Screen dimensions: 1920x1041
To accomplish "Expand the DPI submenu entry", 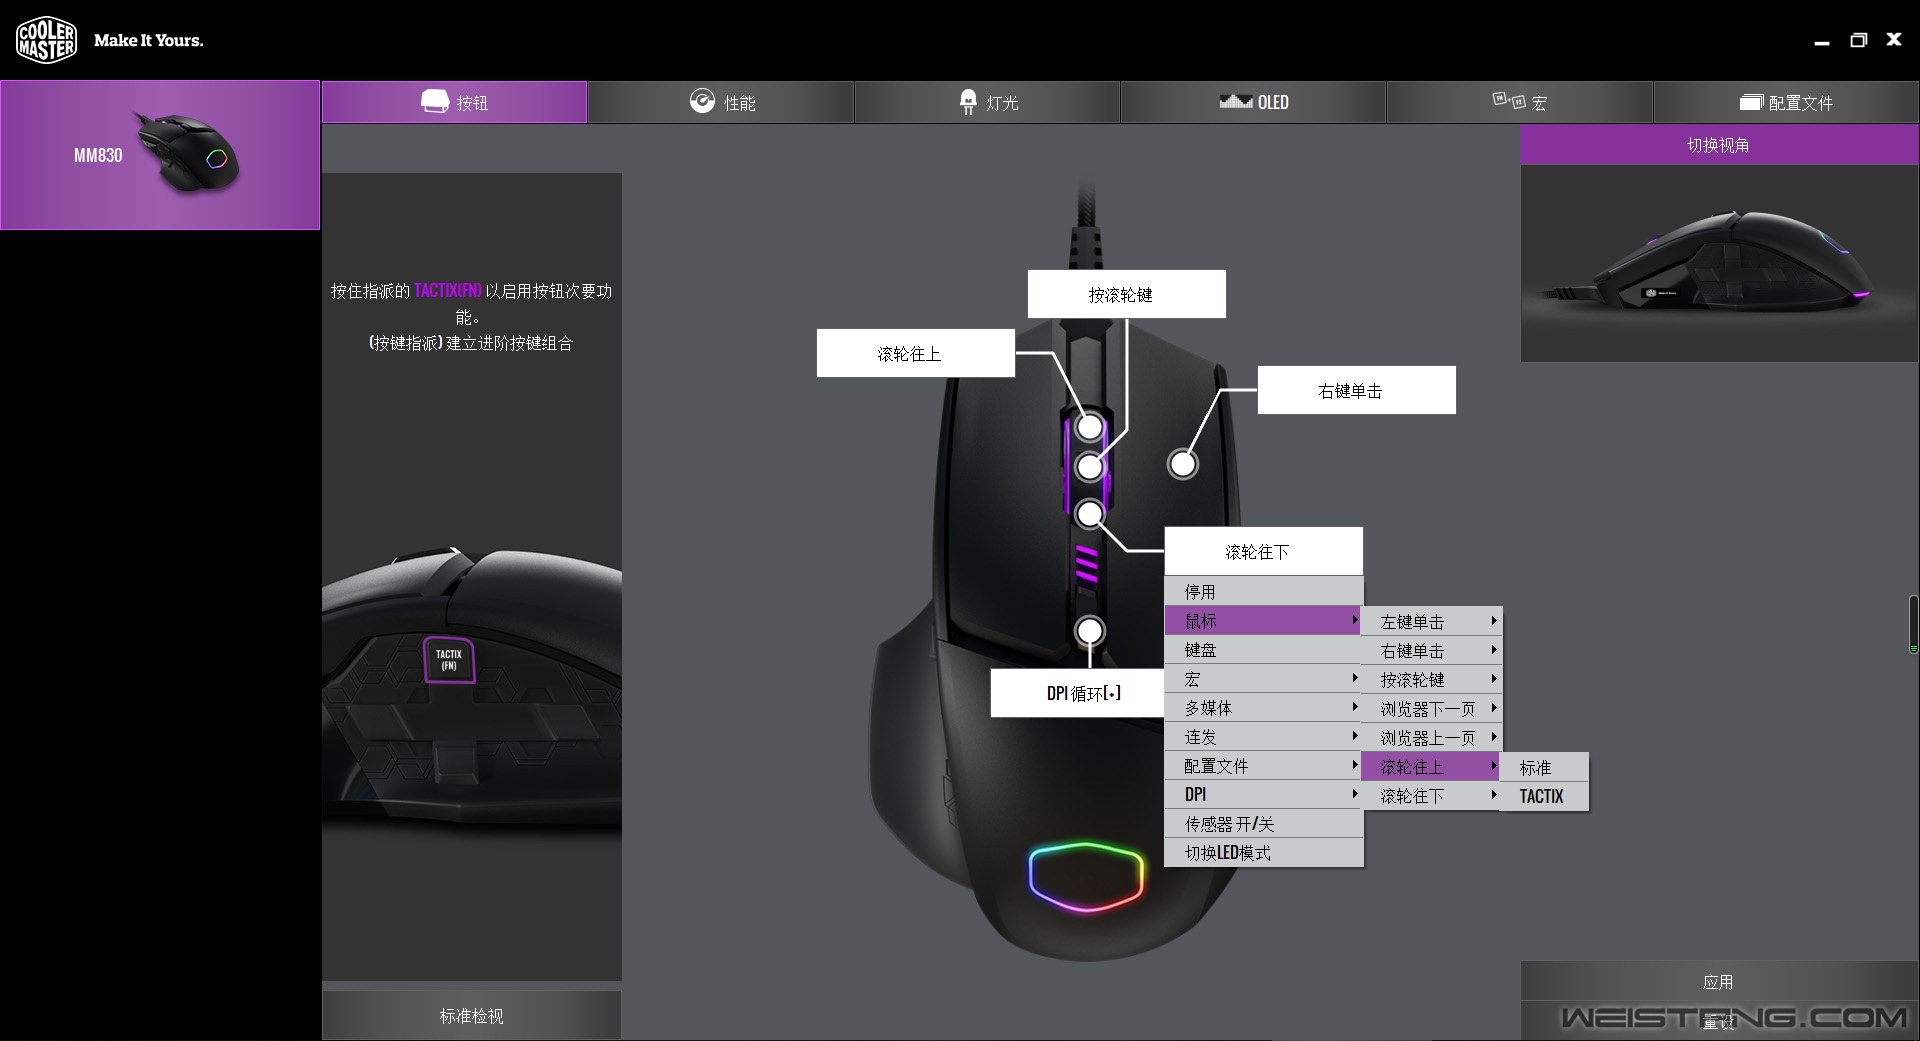I will (x=1264, y=794).
